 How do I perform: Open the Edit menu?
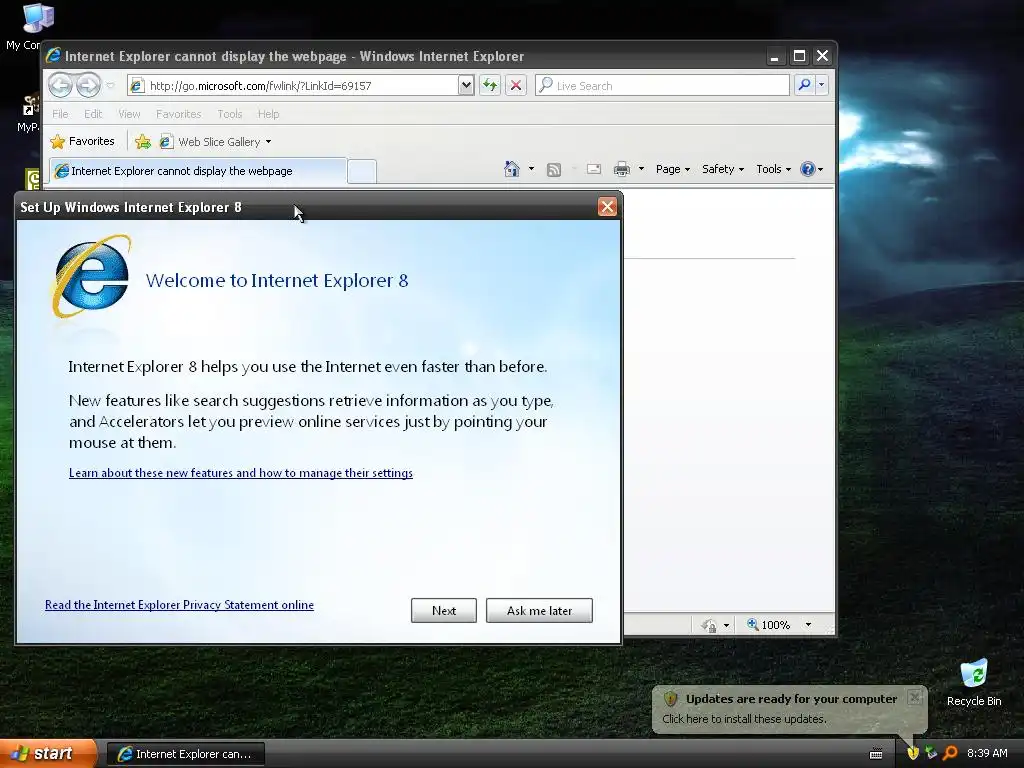pyautogui.click(x=93, y=114)
